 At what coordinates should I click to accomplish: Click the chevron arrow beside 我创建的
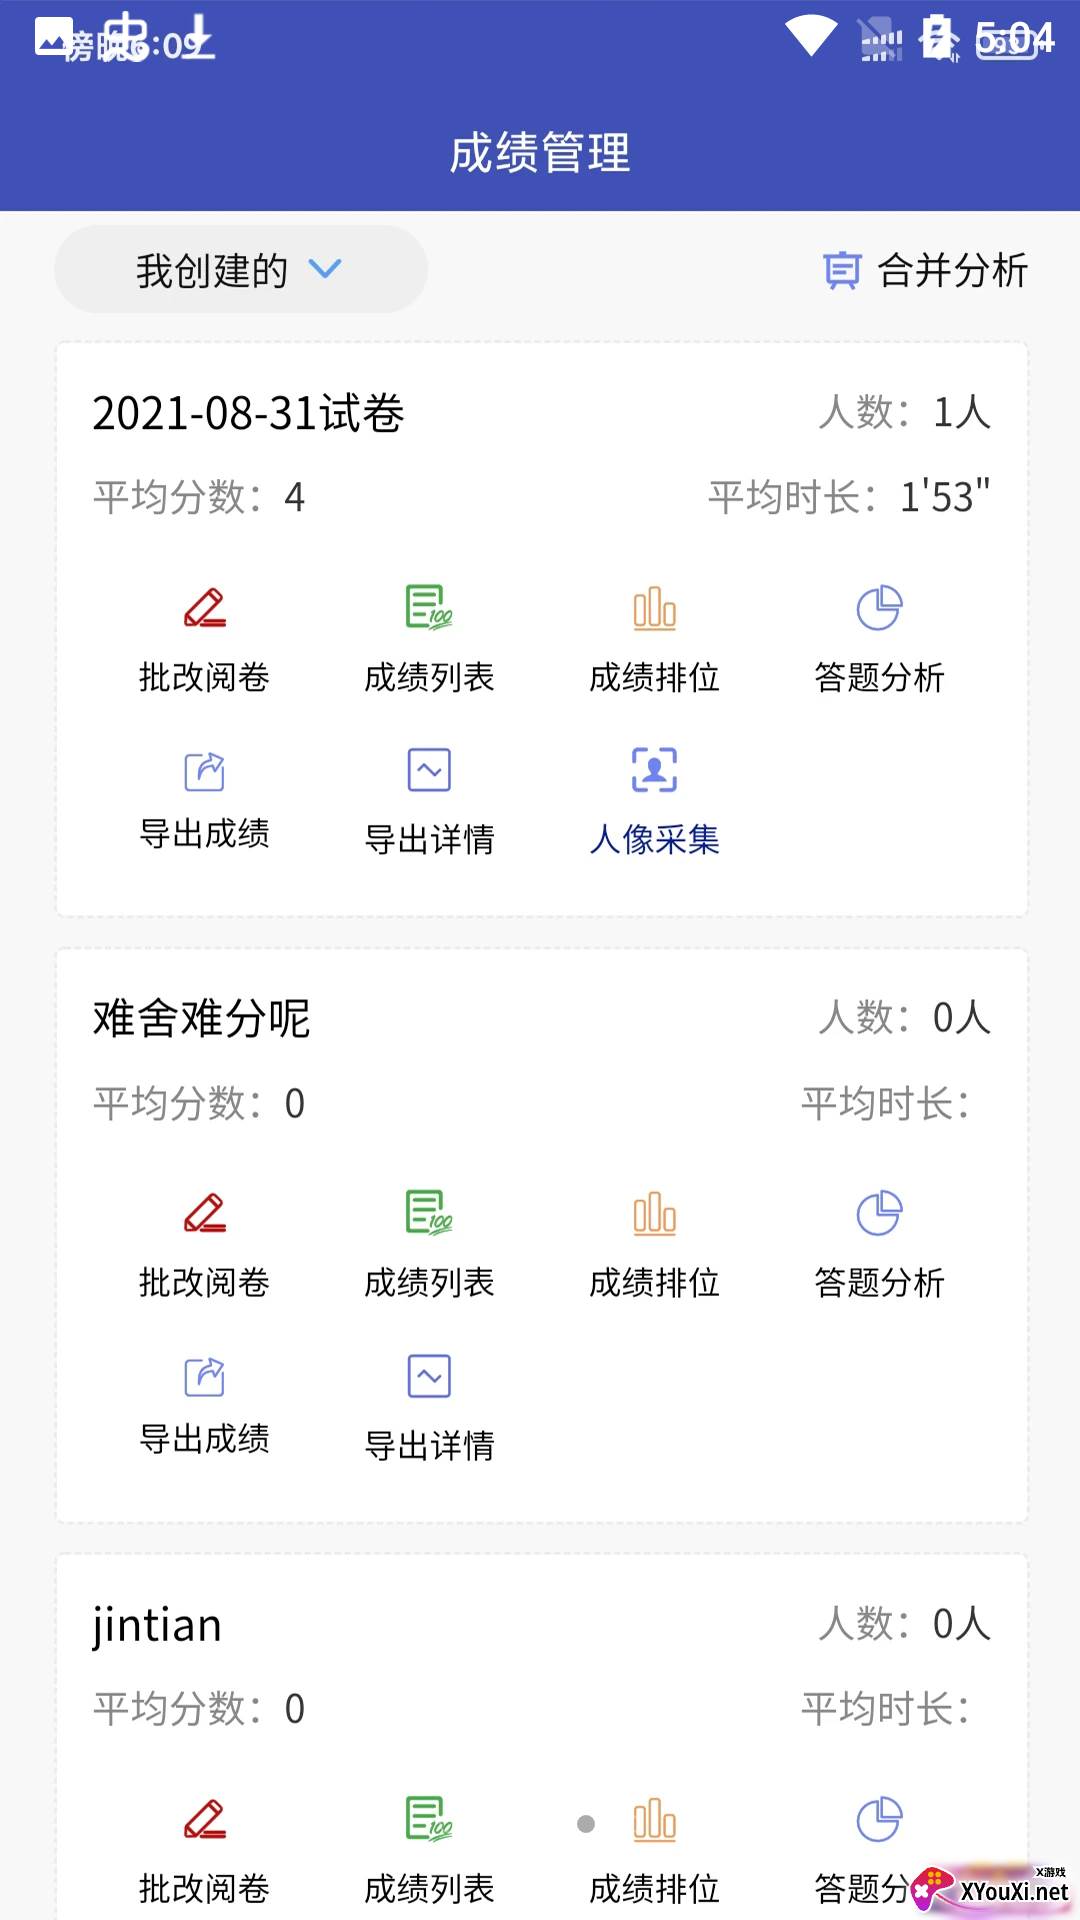pyautogui.click(x=325, y=268)
